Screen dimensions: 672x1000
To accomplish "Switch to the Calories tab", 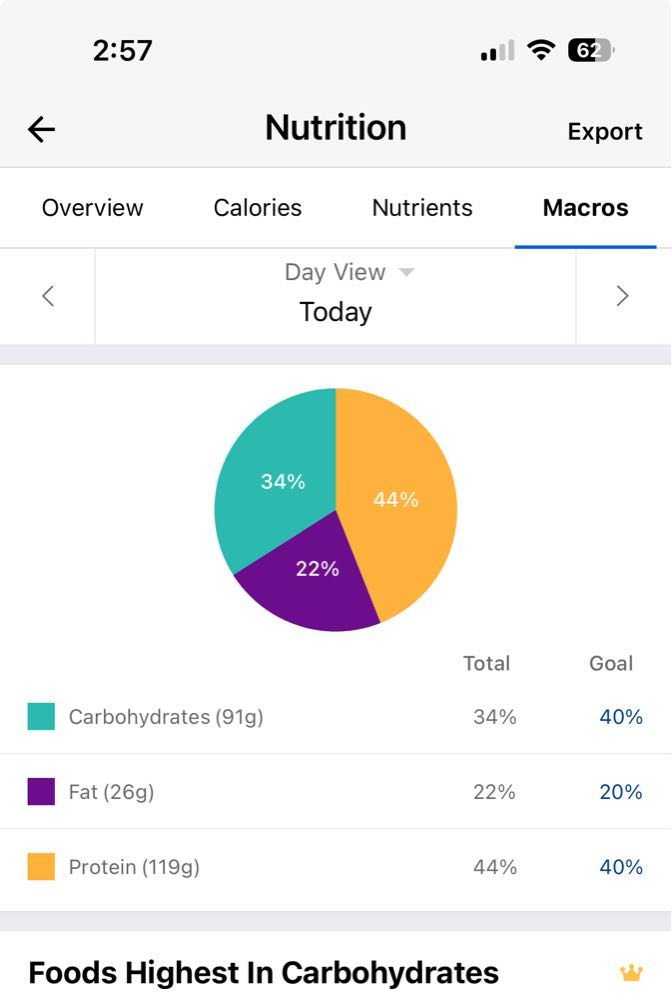I will point(257,208).
